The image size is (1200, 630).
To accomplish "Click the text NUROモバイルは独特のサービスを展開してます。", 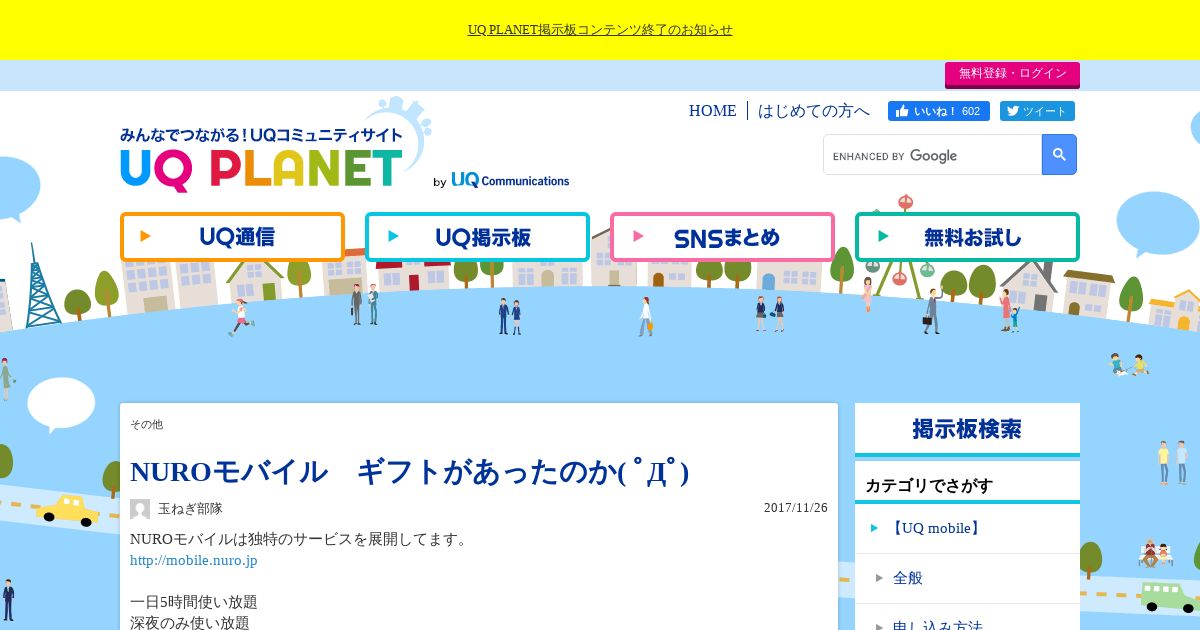I will pyautogui.click(x=299, y=539).
